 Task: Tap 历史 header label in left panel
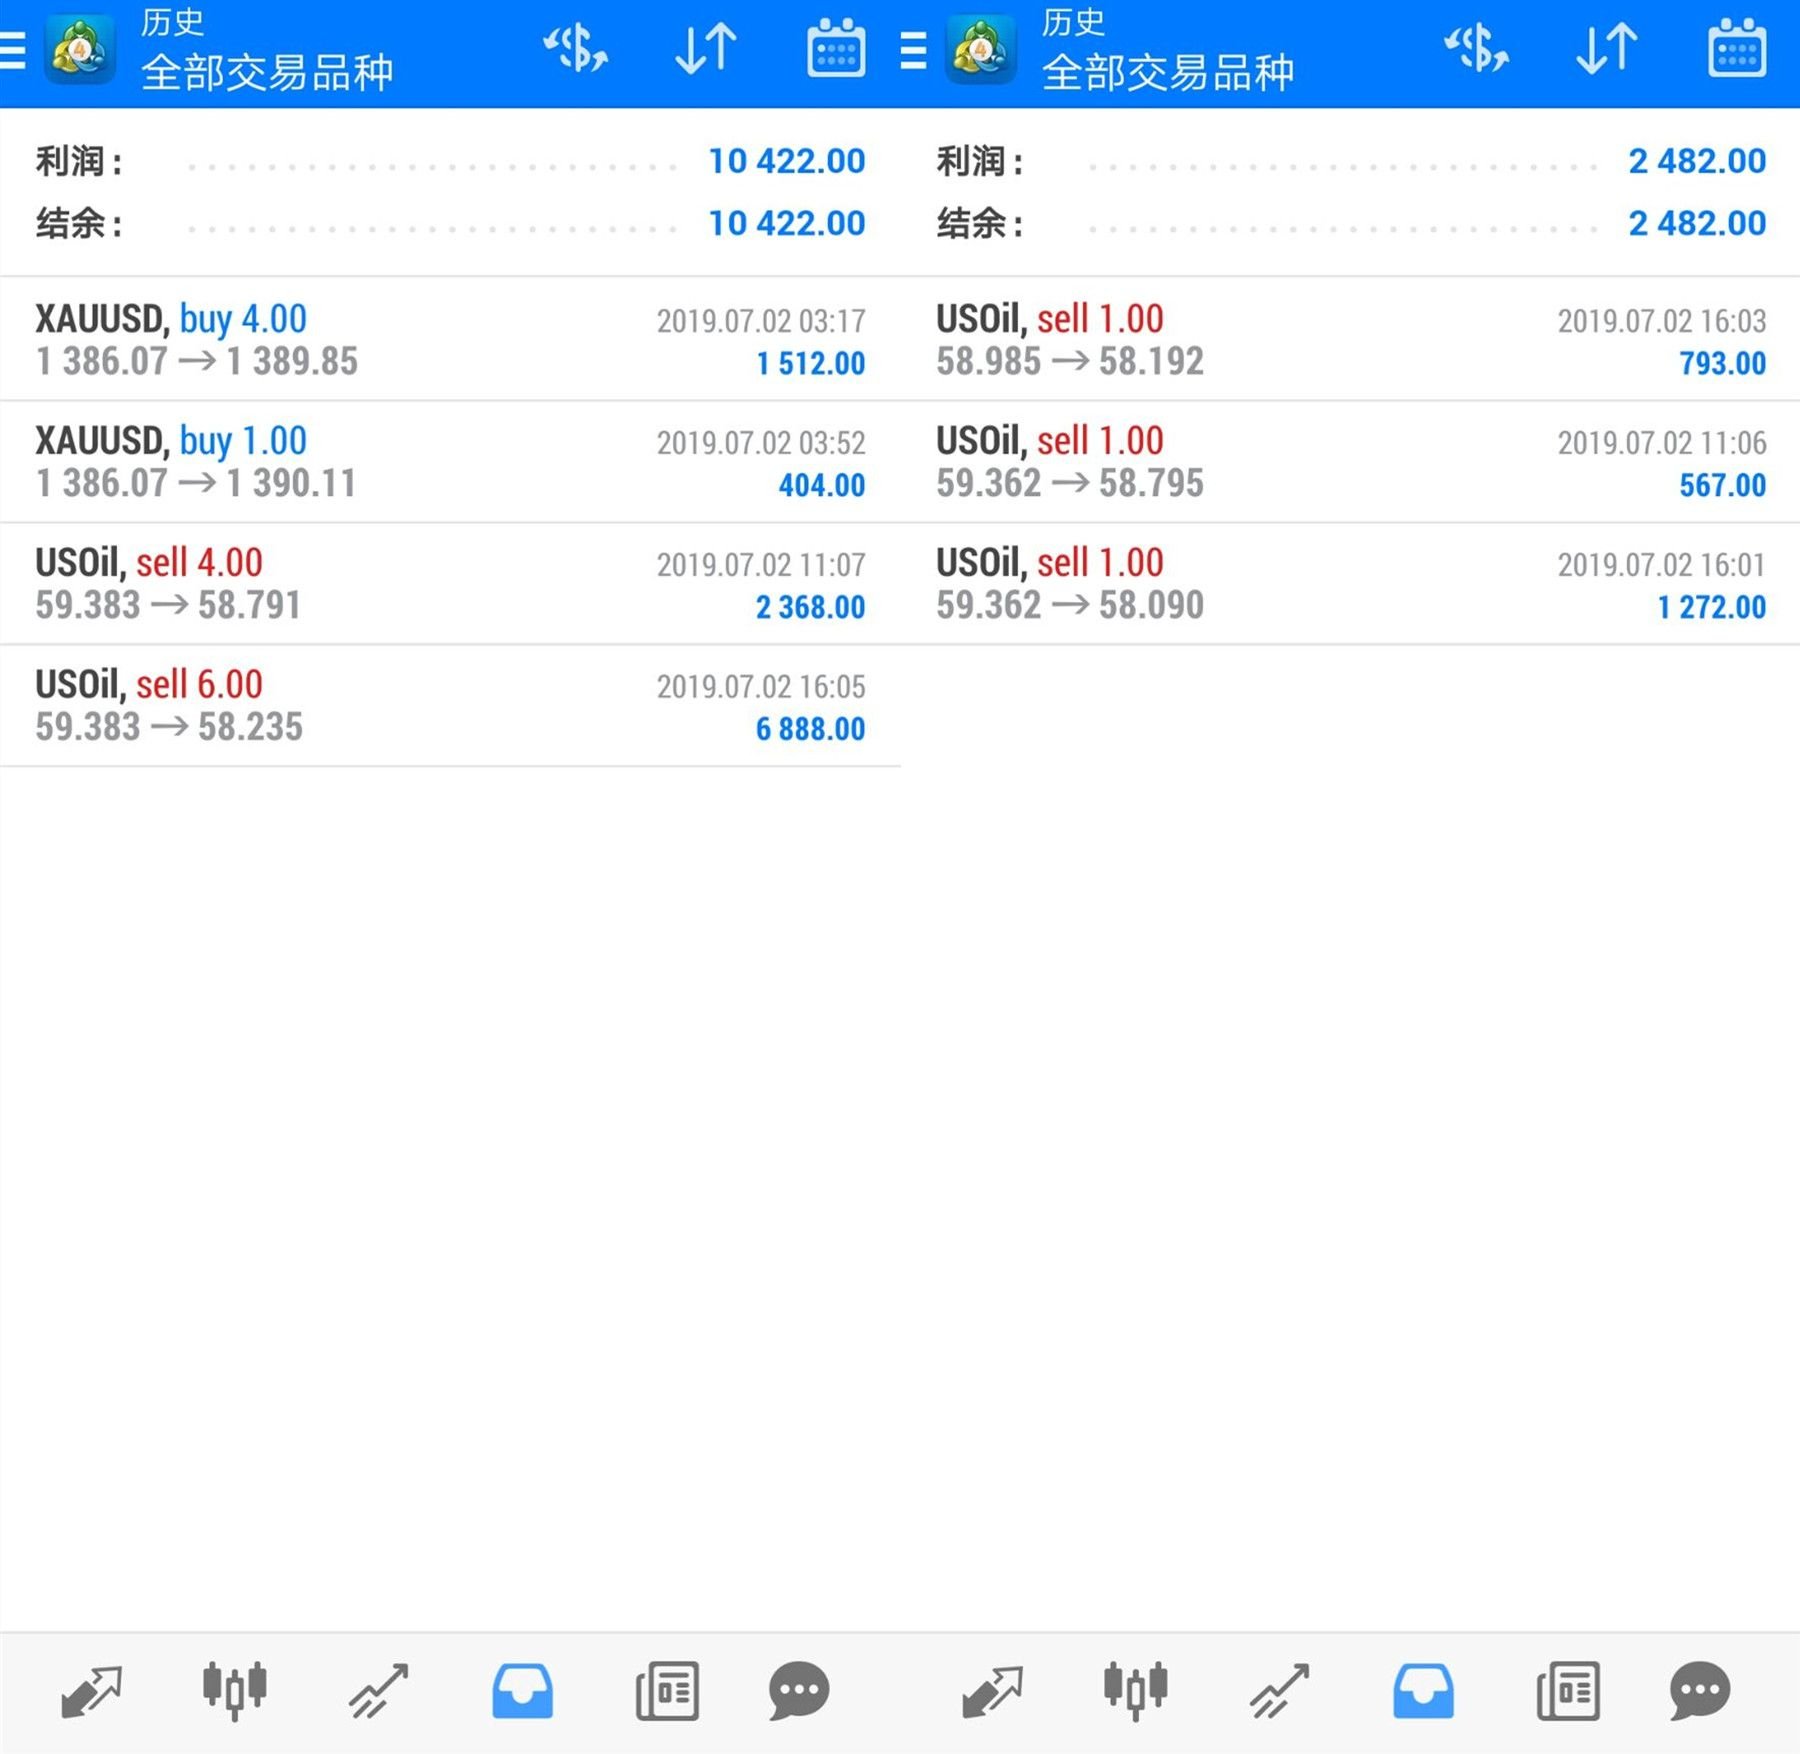click(172, 22)
